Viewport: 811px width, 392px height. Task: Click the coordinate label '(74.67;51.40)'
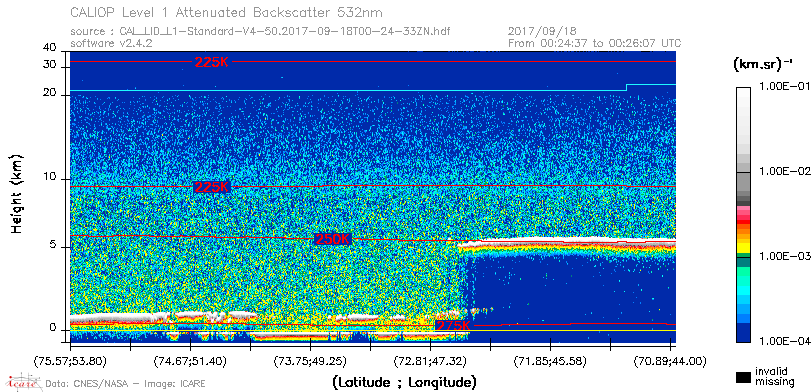click(x=190, y=360)
